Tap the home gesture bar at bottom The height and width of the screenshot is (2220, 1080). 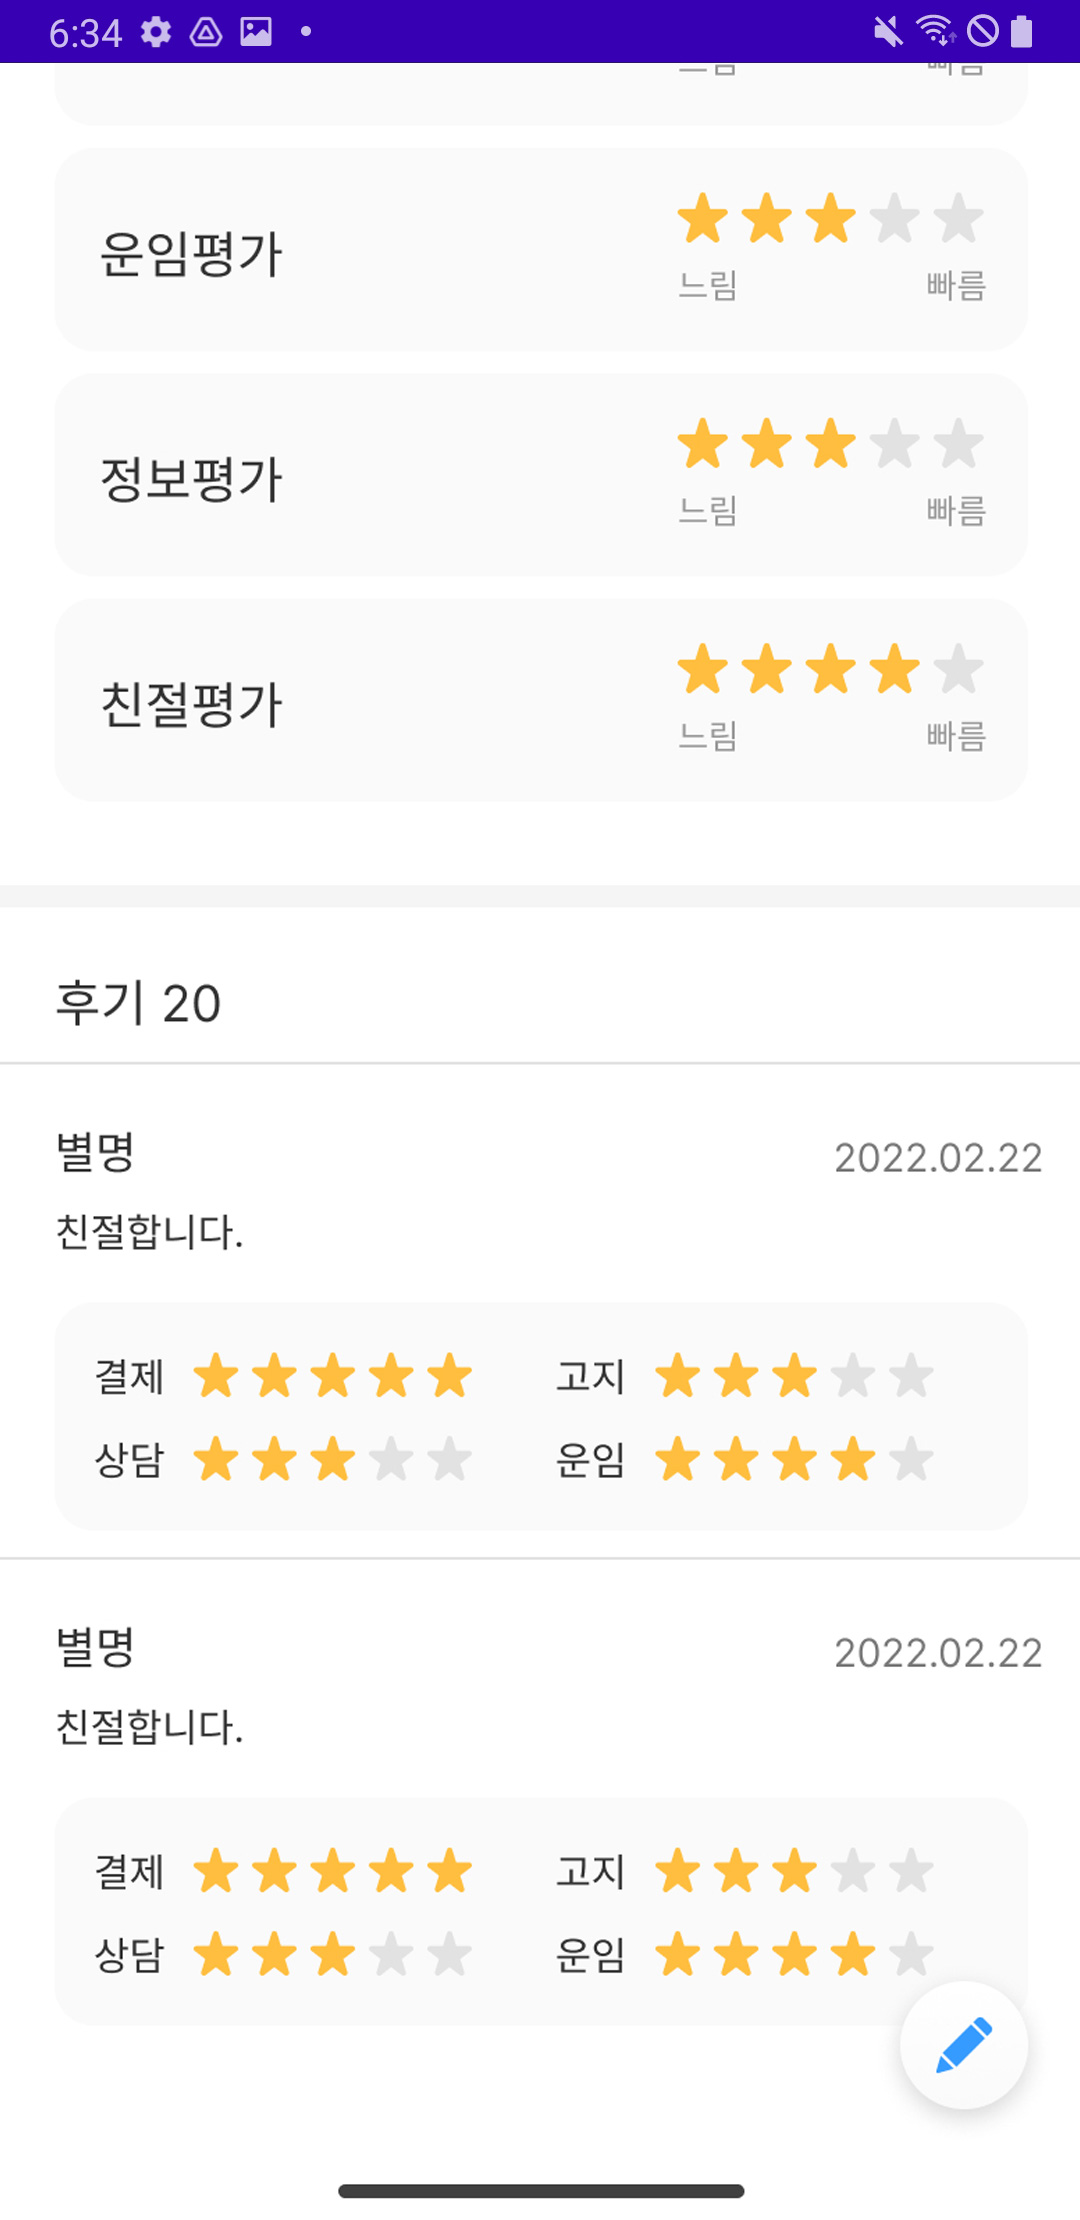click(540, 2191)
